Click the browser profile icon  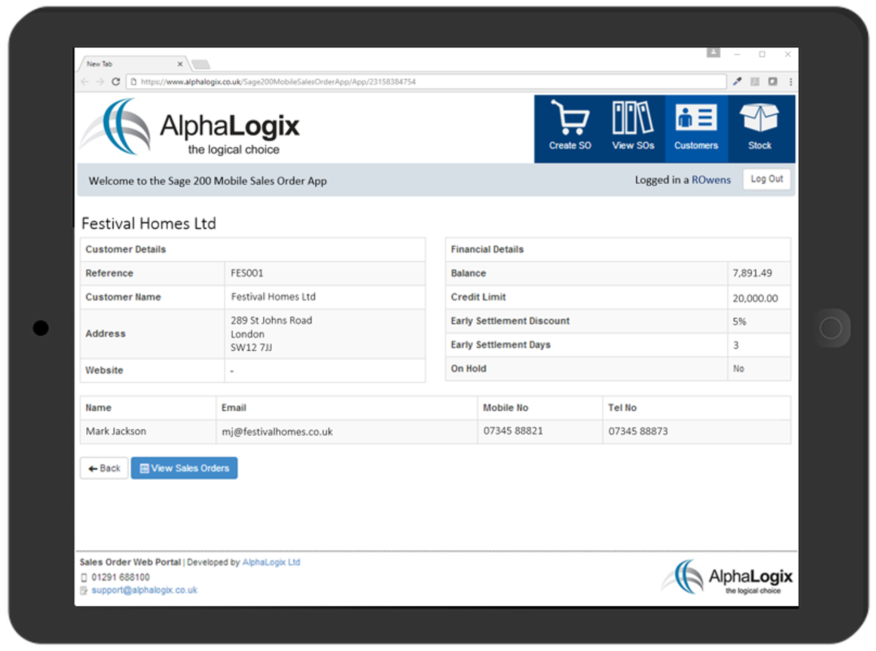713,53
